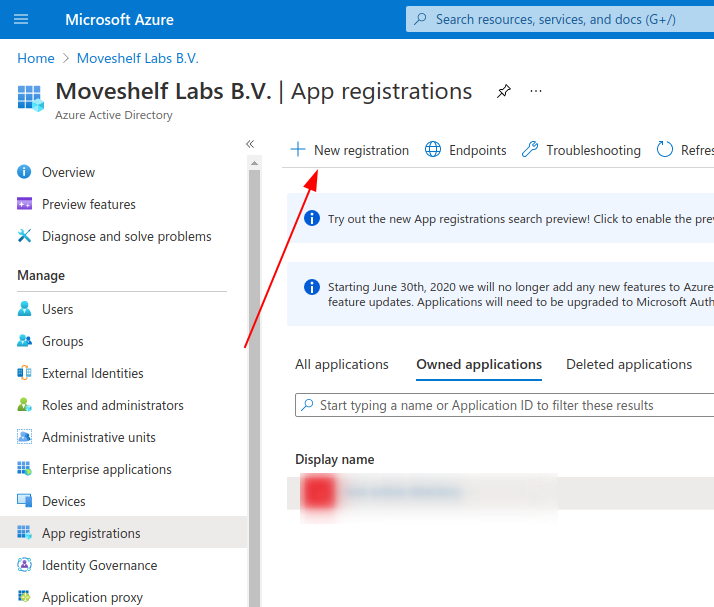Image resolution: width=714 pixels, height=607 pixels.
Task: Click New registration plus icon
Action: [x=298, y=149]
